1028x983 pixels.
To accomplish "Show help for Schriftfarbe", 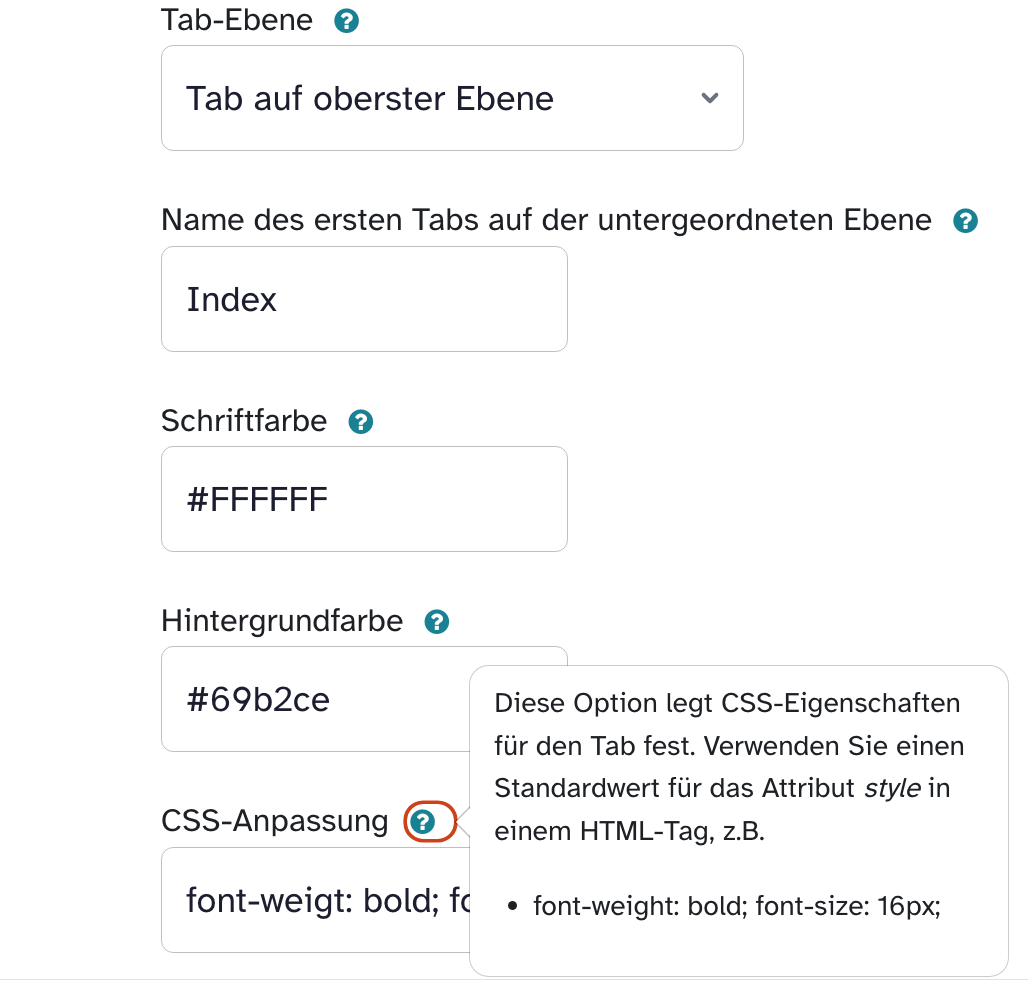I will (360, 422).
